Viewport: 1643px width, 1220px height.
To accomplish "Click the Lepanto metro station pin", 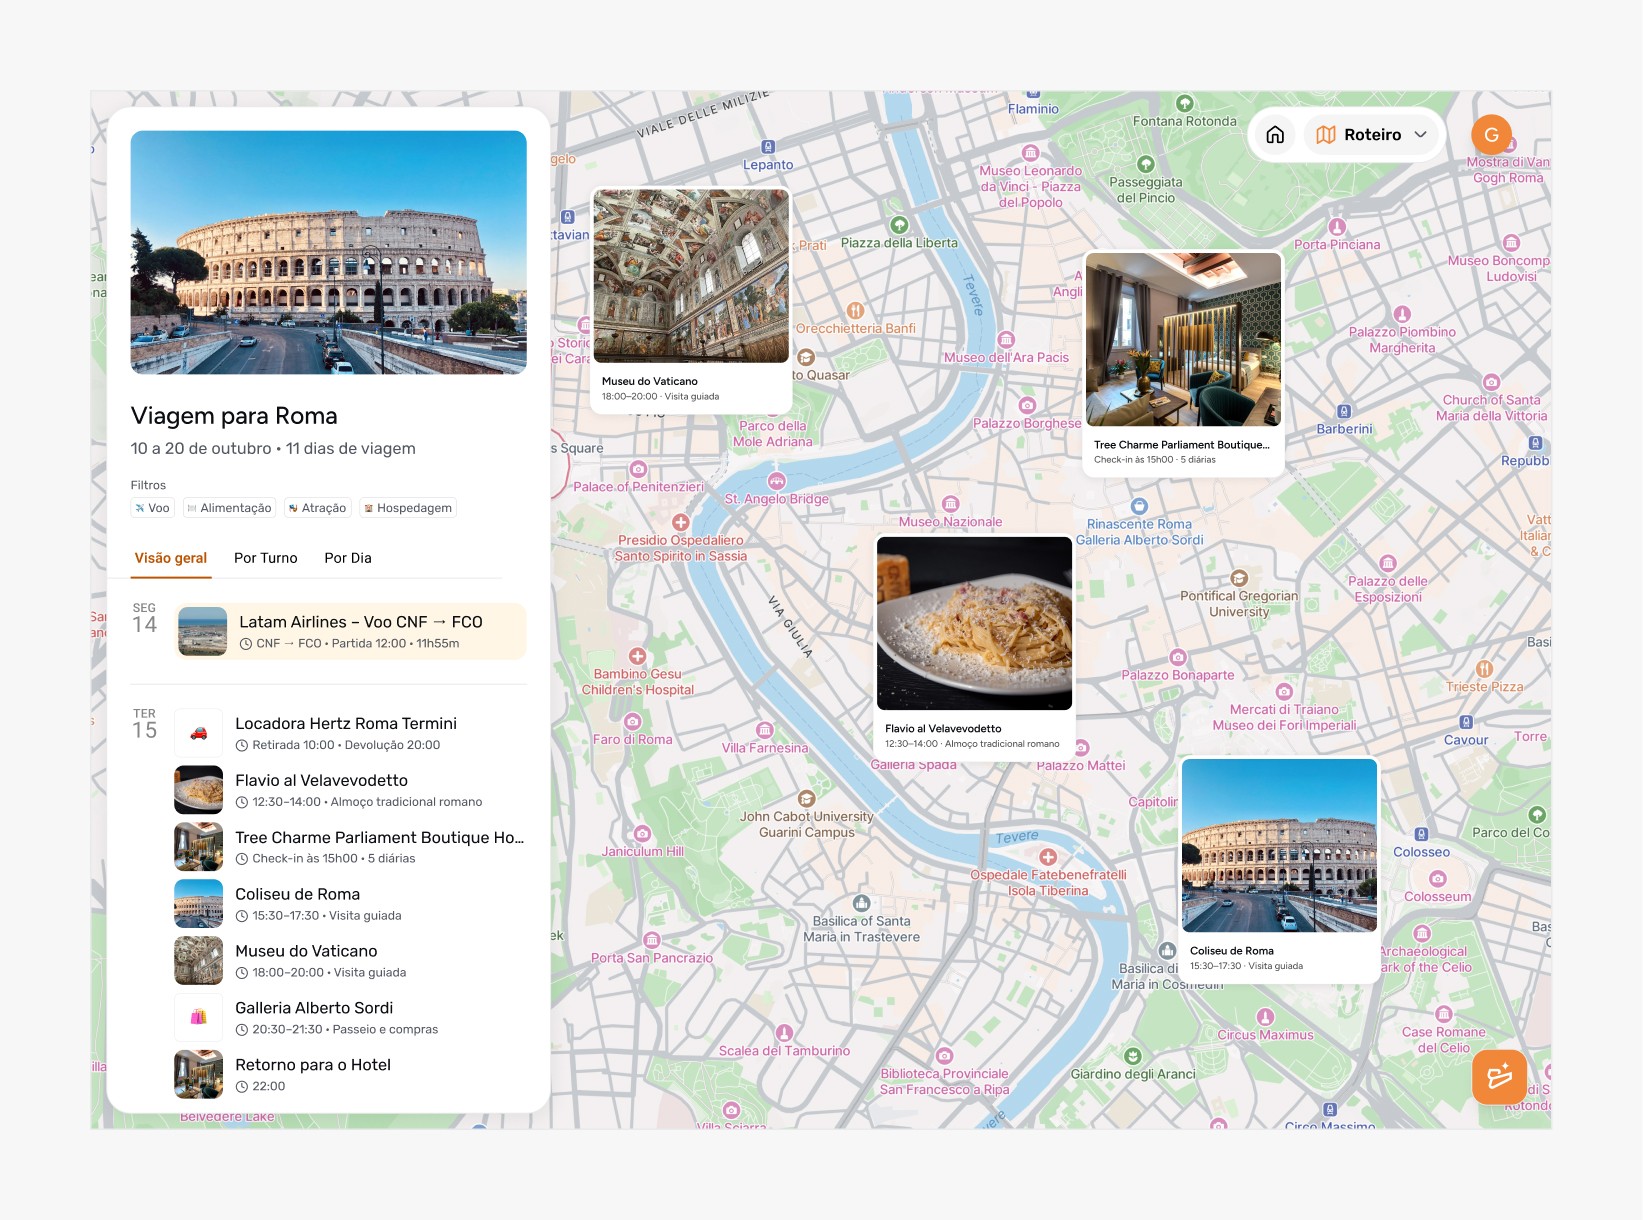I will point(768,147).
